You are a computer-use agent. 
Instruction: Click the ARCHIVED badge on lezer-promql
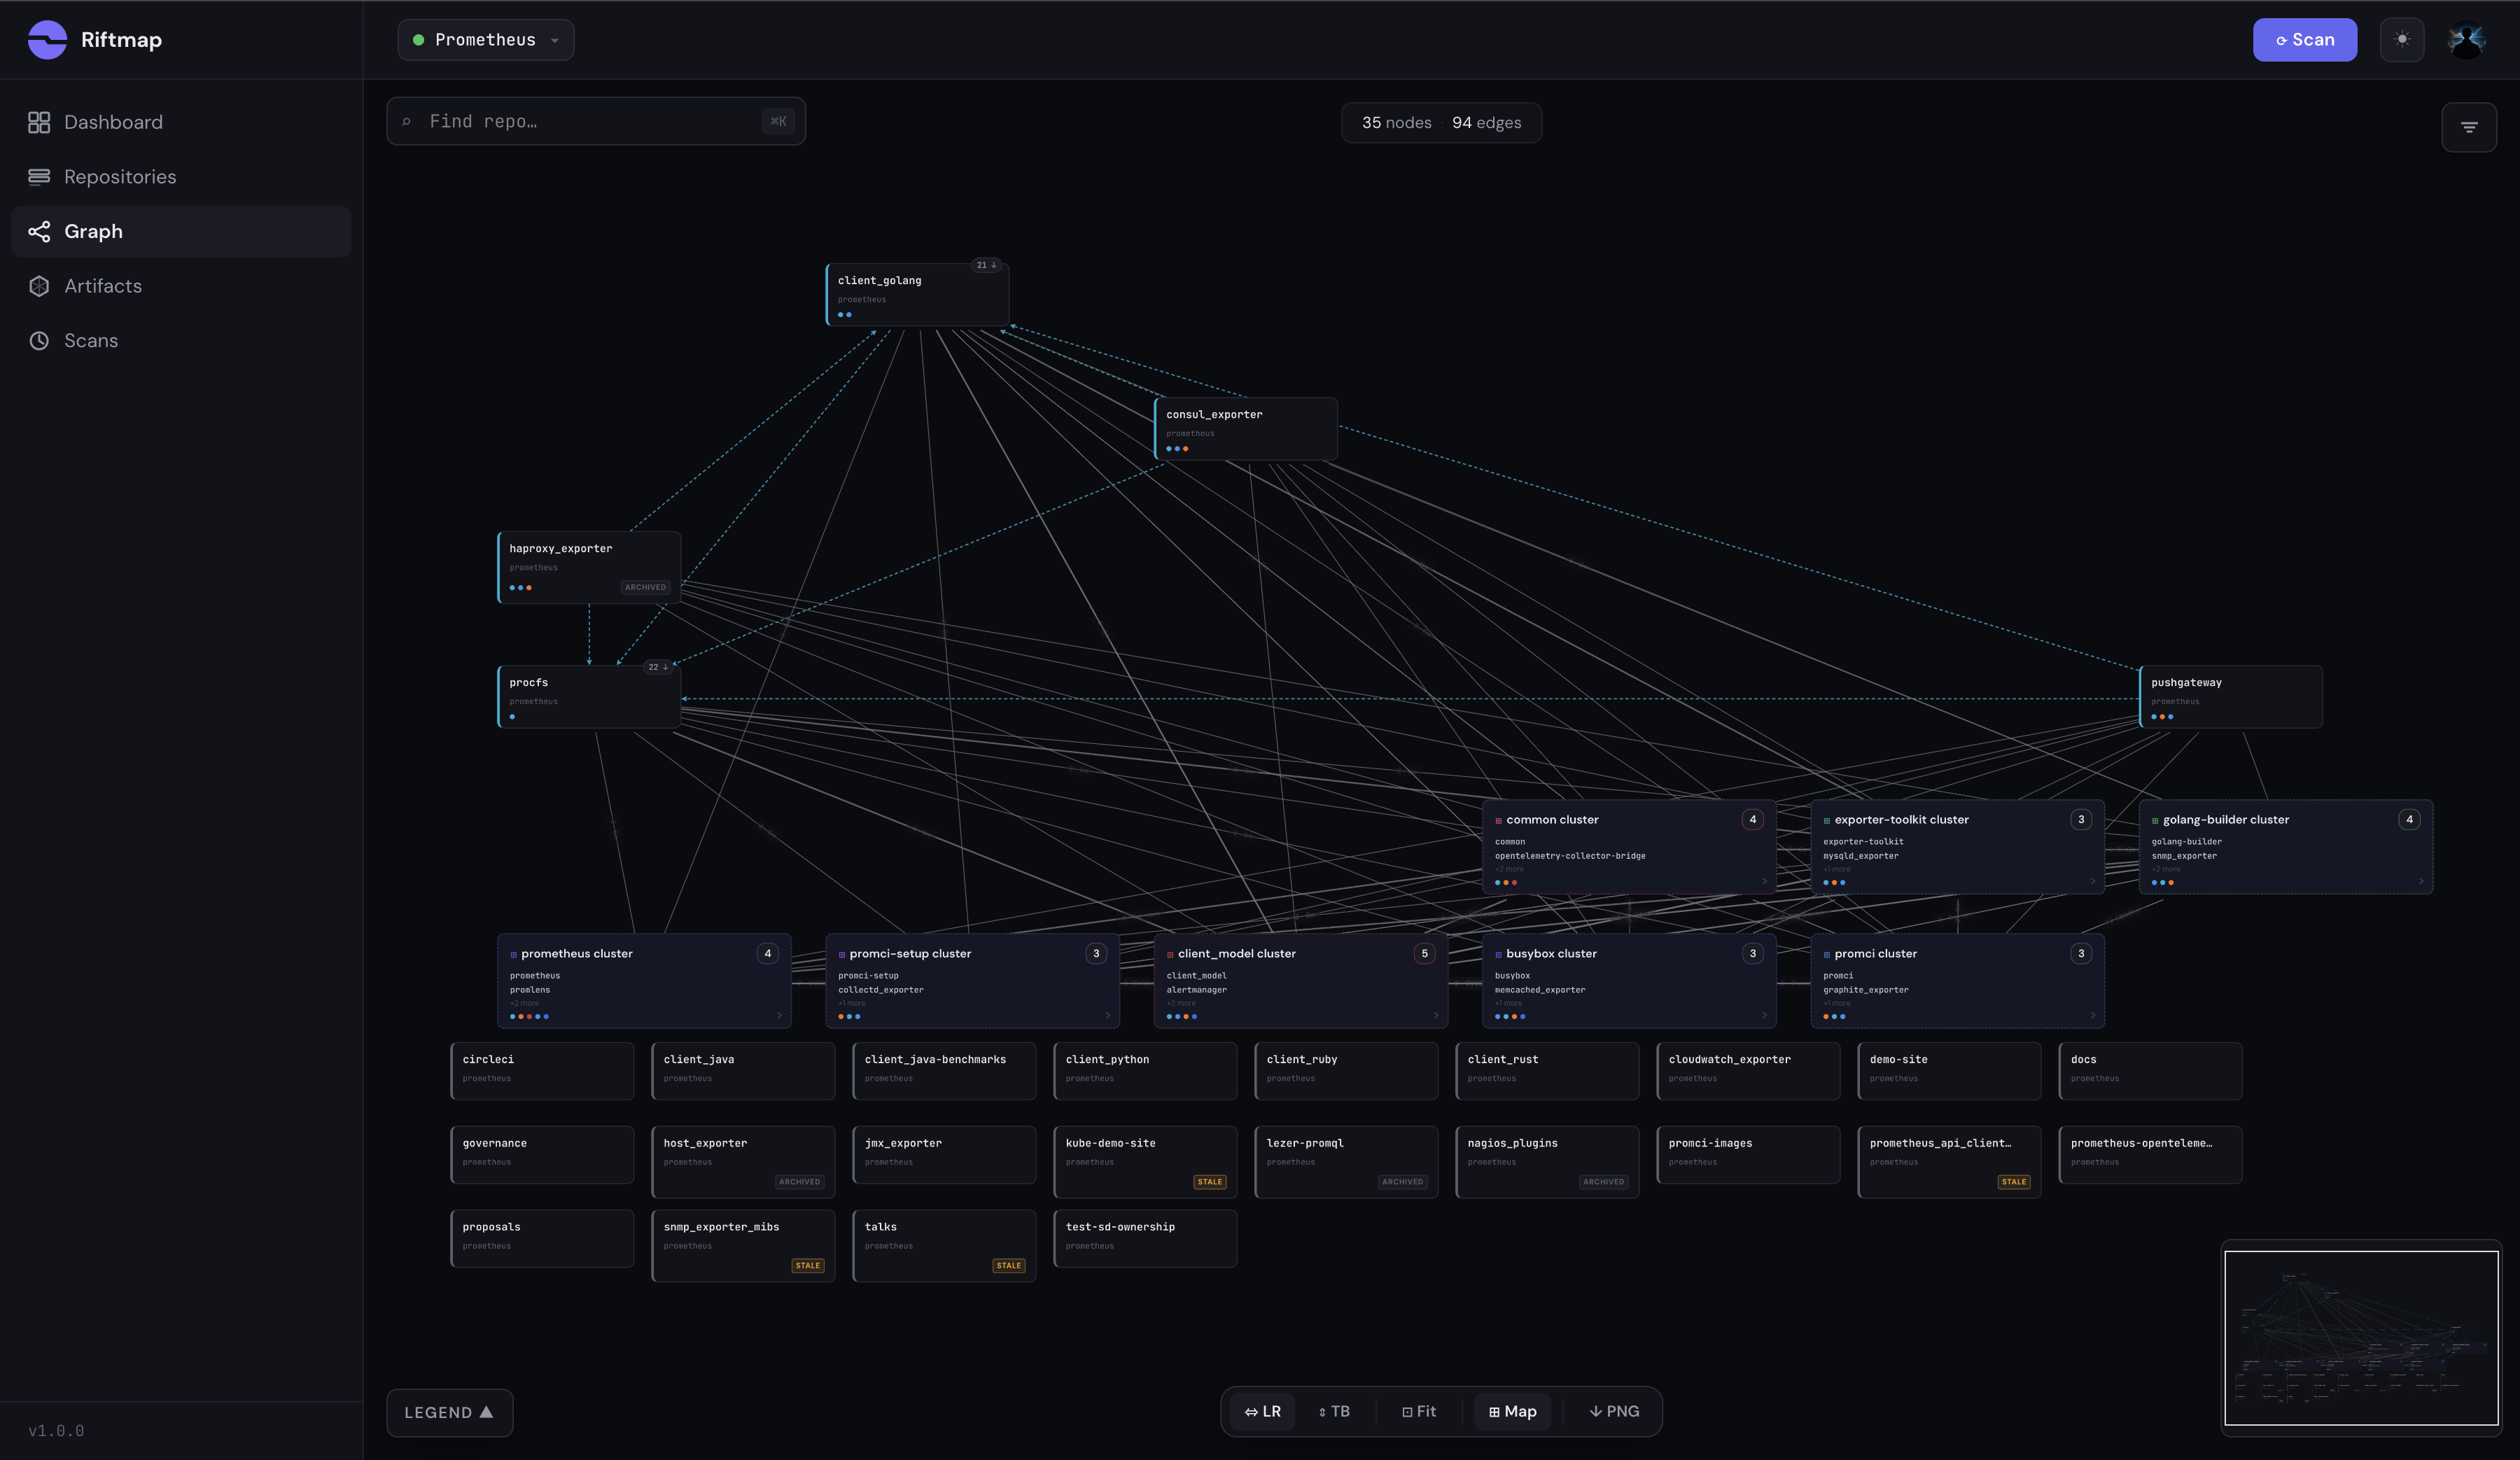coord(1402,1182)
